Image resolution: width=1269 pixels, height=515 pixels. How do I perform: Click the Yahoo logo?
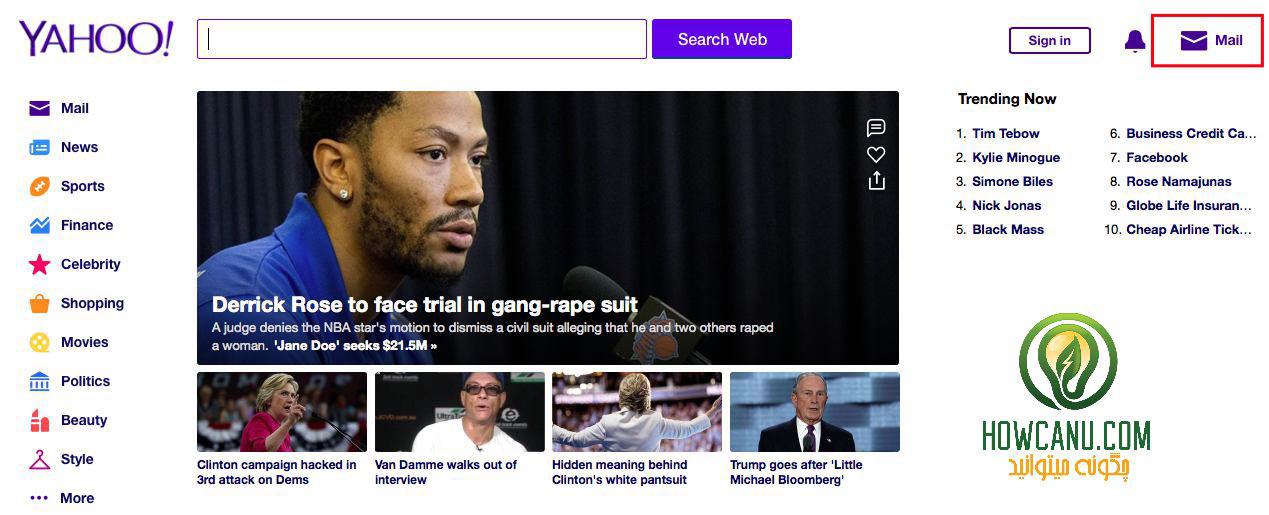(96, 39)
